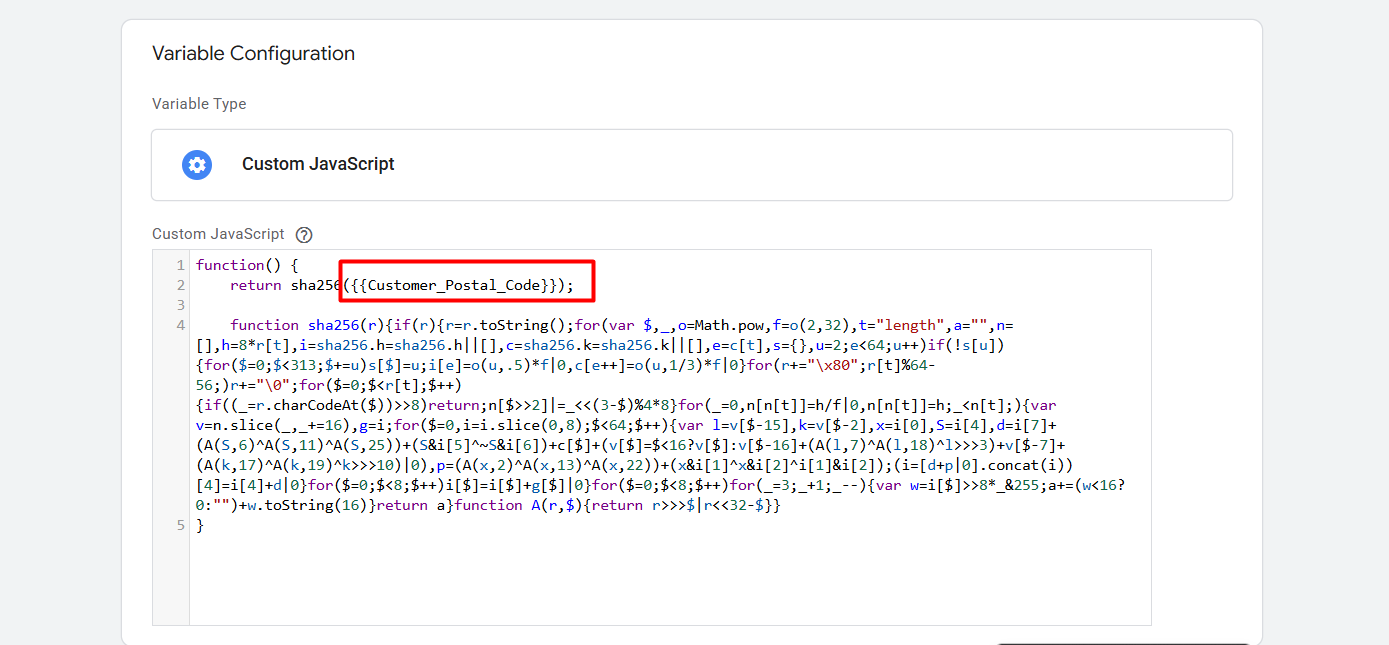Click the help question mark icon
This screenshot has height=645, width=1389.
pyautogui.click(x=304, y=235)
